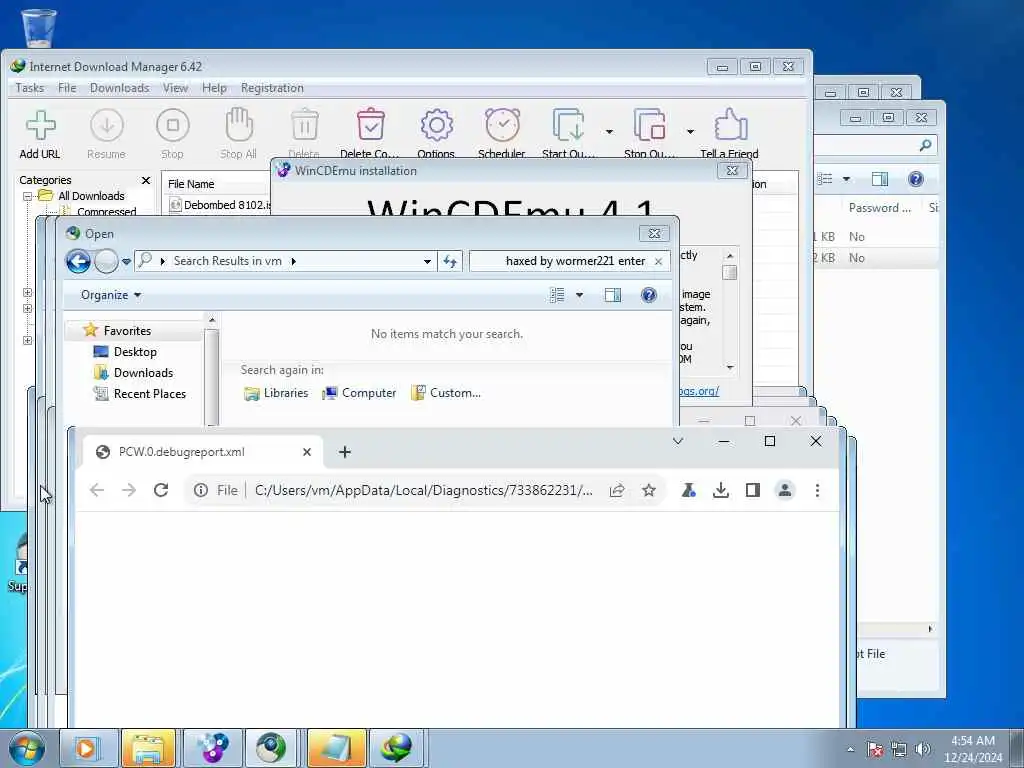This screenshot has height=768, width=1024.
Task: Select Recent Places in navigation pane
Action: pyautogui.click(x=150, y=394)
